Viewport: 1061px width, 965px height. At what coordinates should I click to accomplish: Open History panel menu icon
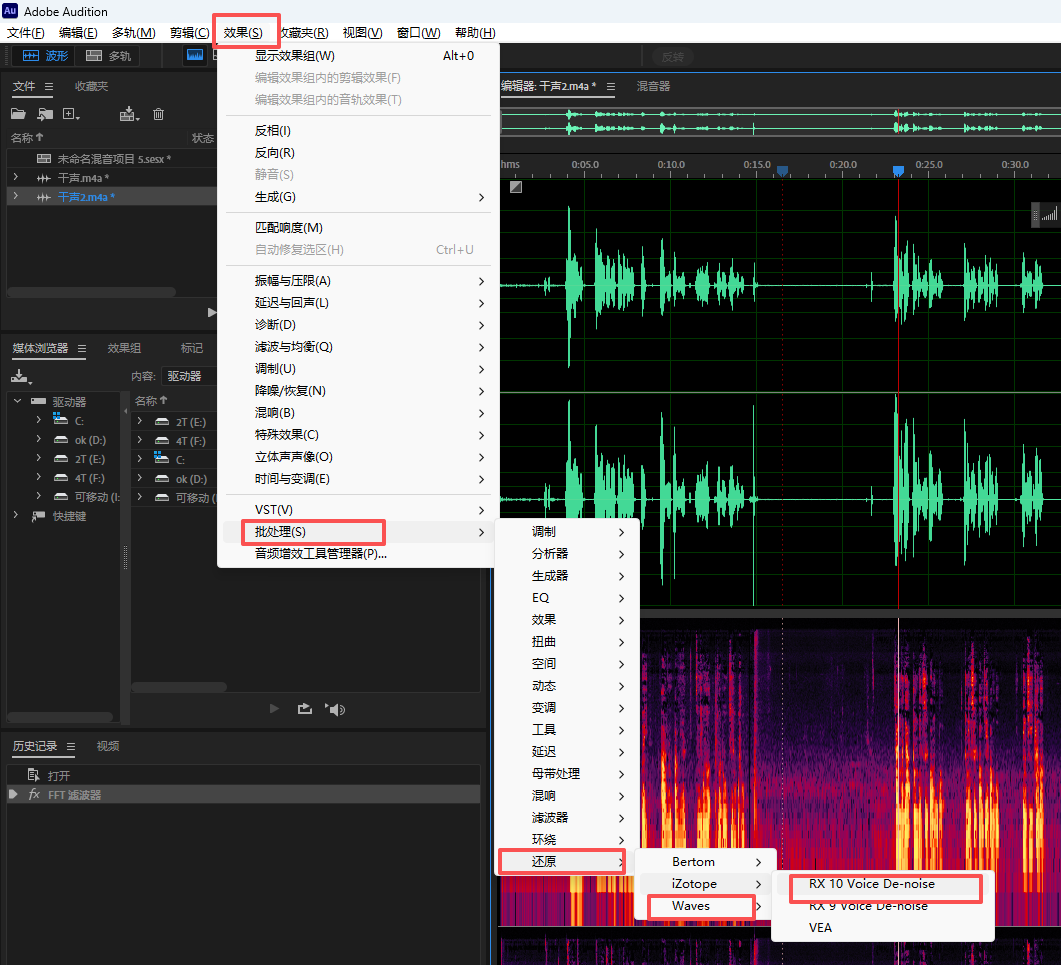pyautogui.click(x=71, y=746)
